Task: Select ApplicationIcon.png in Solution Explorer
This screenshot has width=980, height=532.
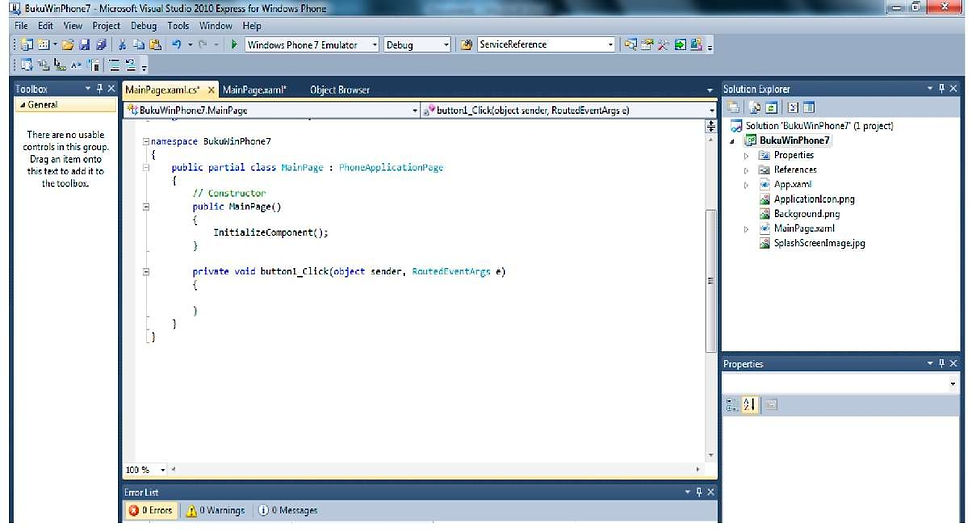Action: (x=814, y=199)
